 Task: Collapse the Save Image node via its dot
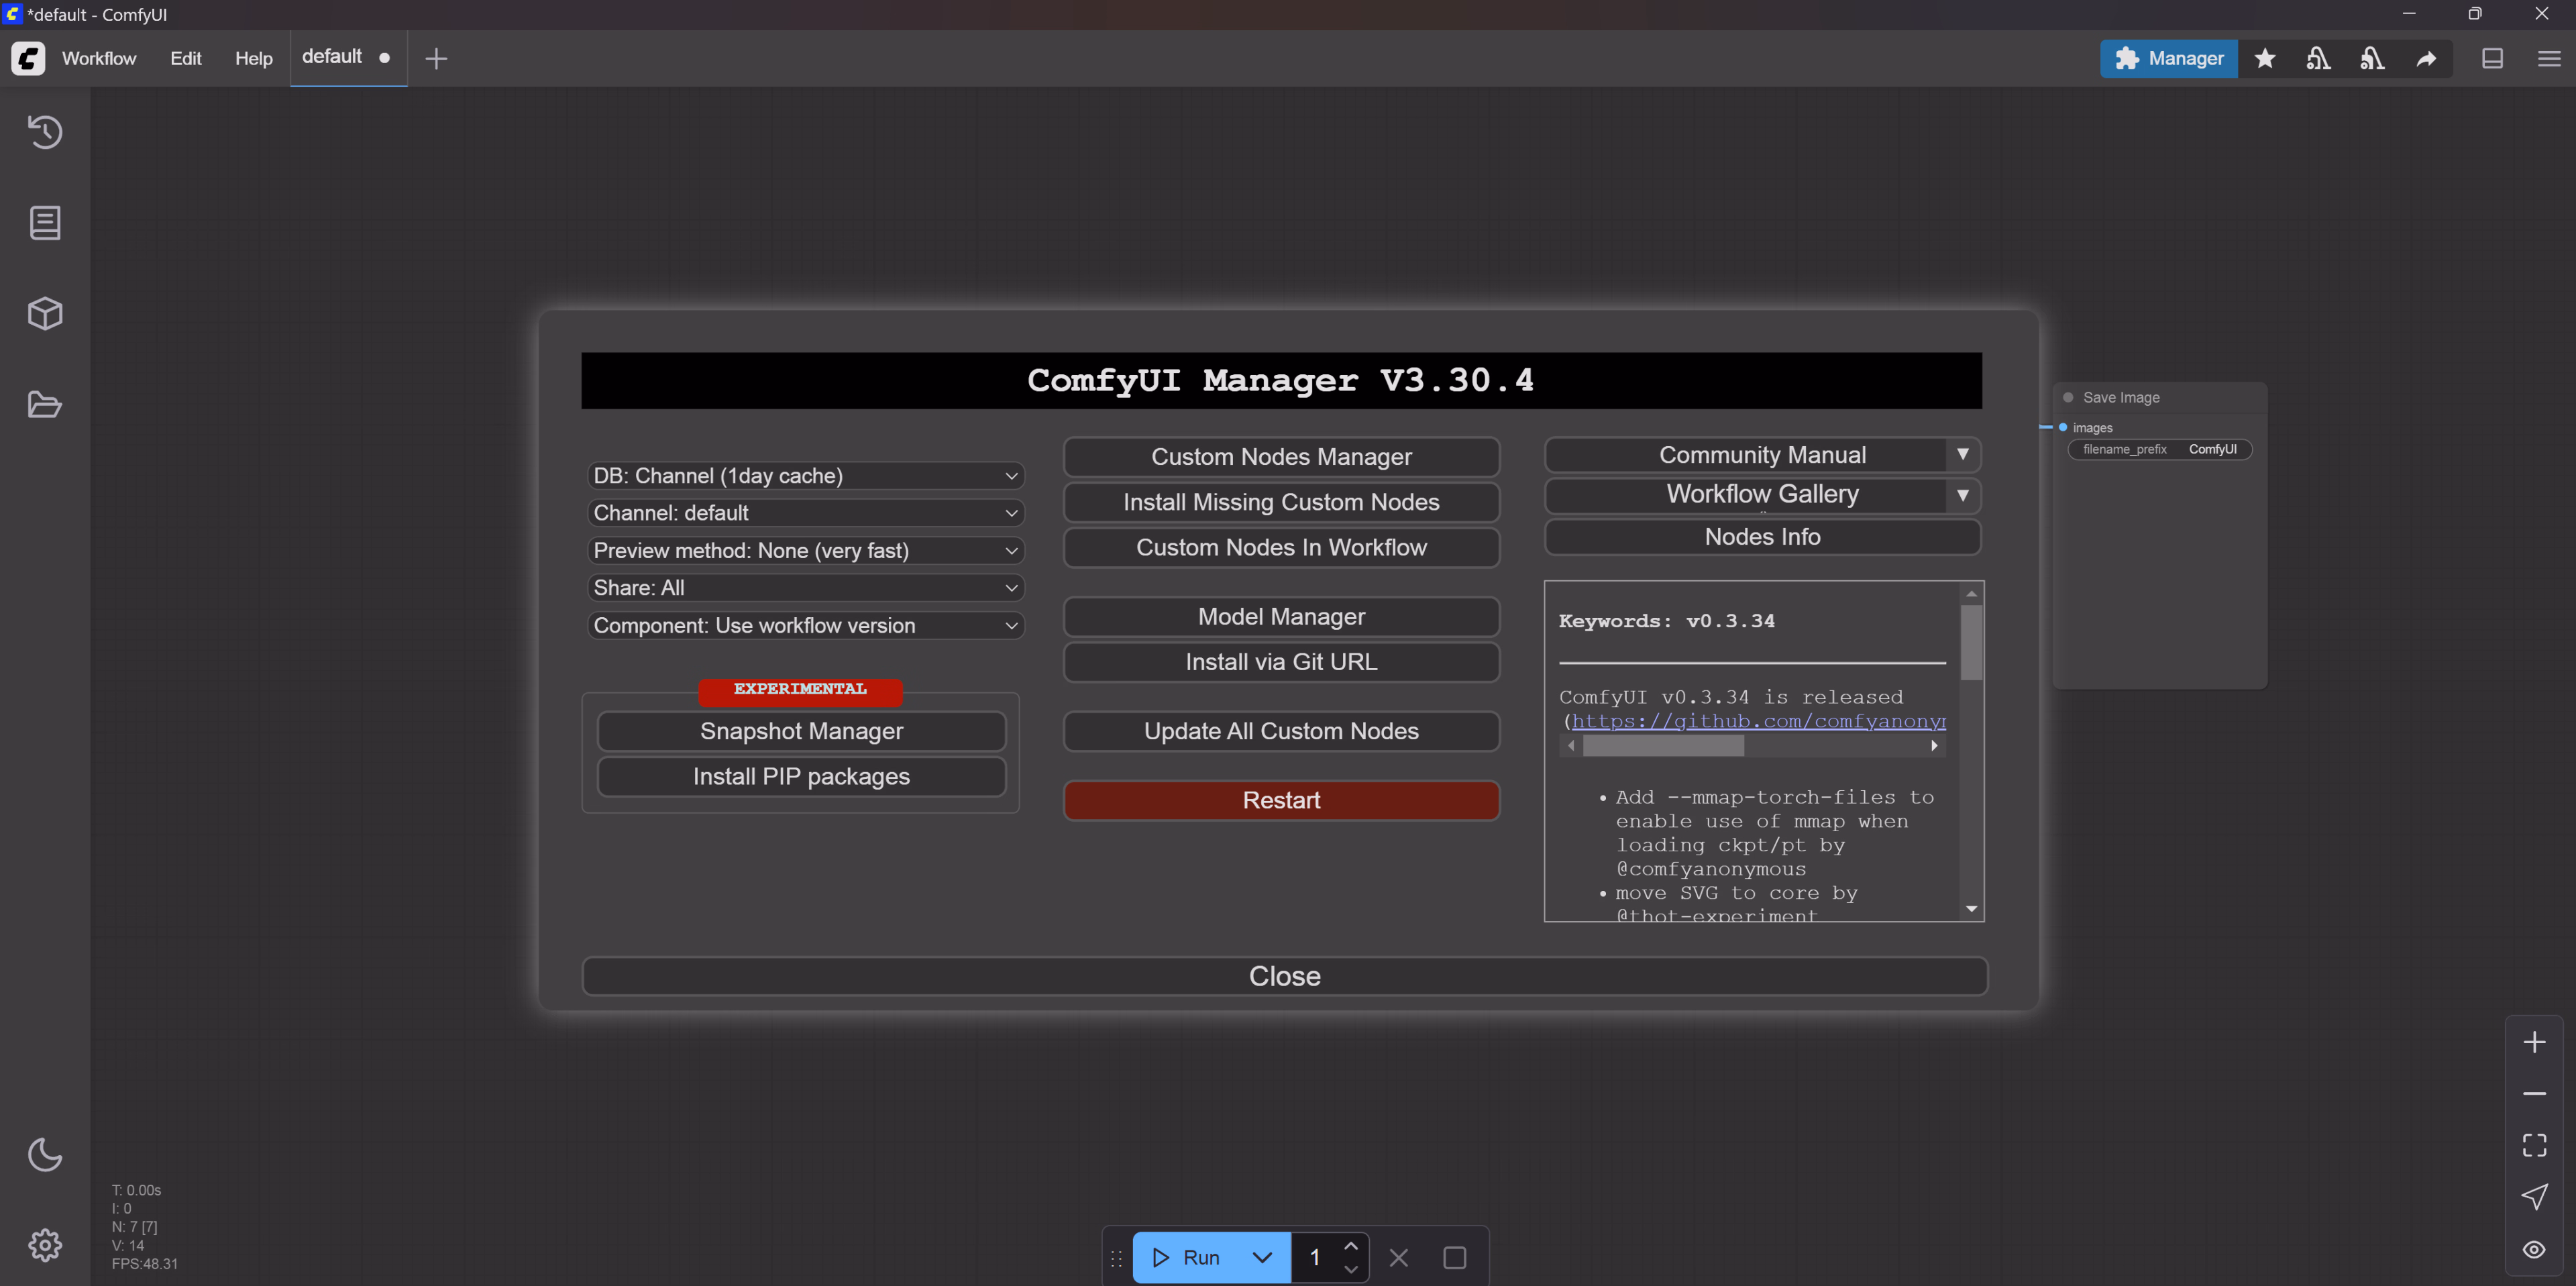(x=2068, y=397)
